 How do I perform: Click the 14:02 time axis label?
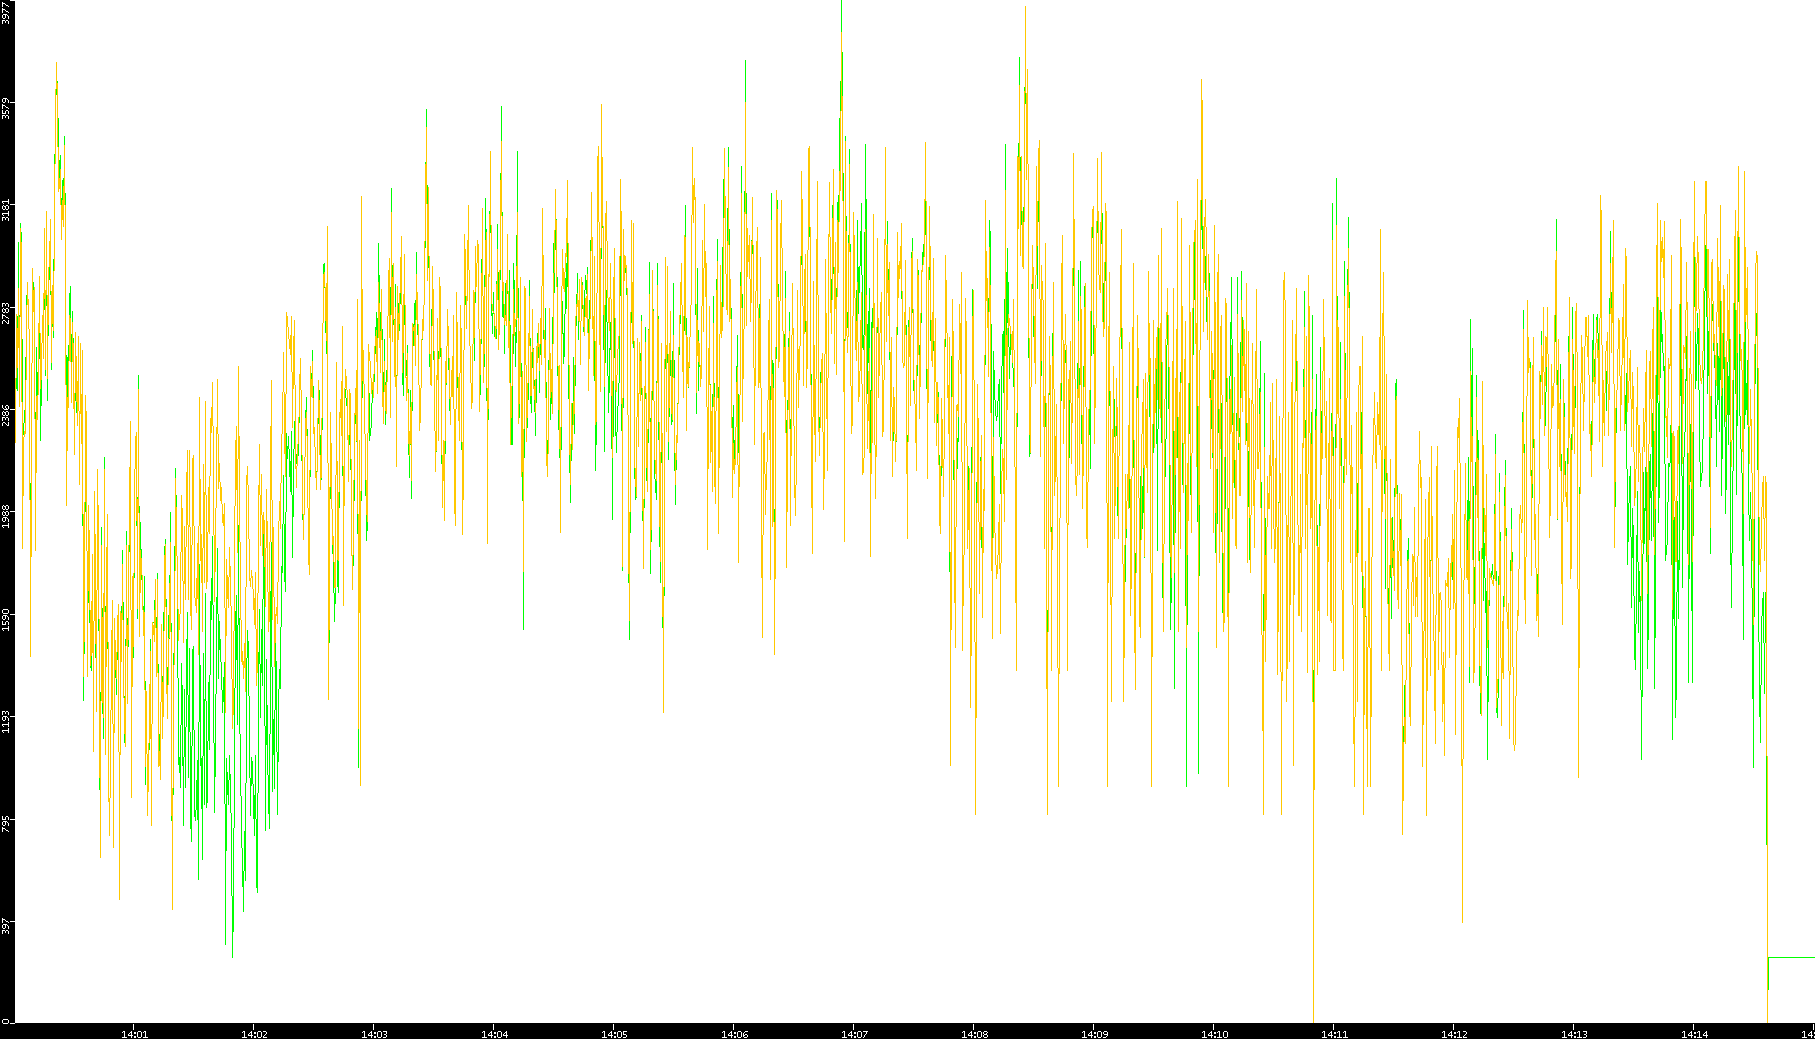click(x=254, y=1034)
